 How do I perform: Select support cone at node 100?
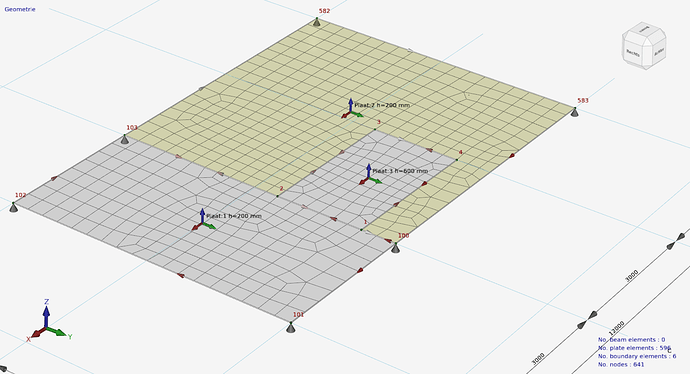click(396, 248)
